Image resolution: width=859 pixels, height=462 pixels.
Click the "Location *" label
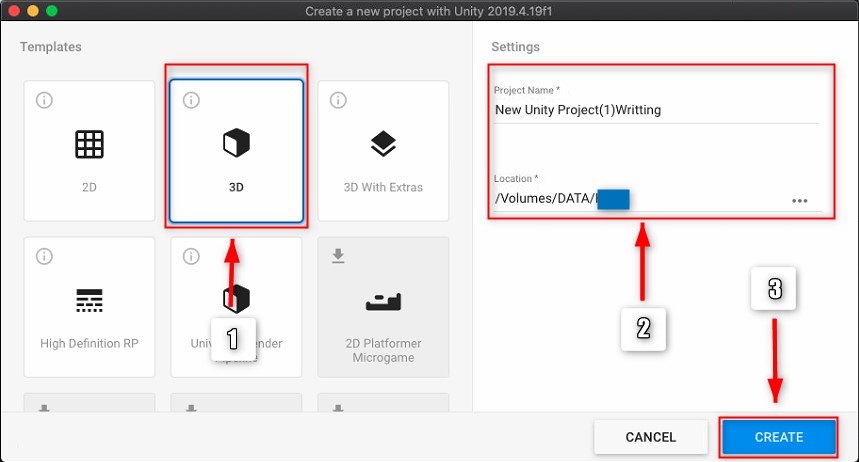(516, 179)
